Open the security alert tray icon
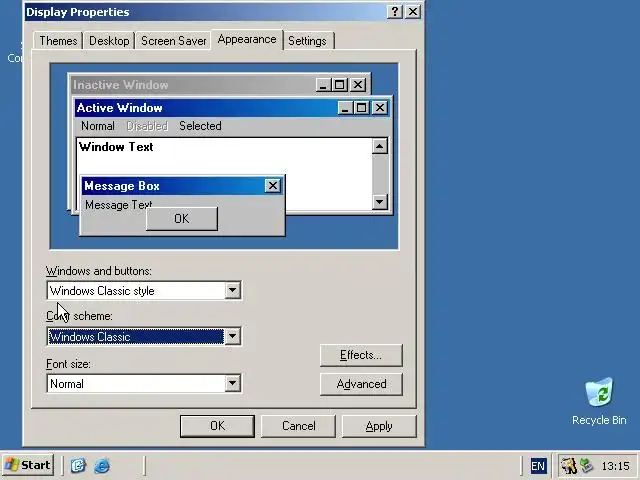Viewport: 640px width, 480px height. coord(568,466)
